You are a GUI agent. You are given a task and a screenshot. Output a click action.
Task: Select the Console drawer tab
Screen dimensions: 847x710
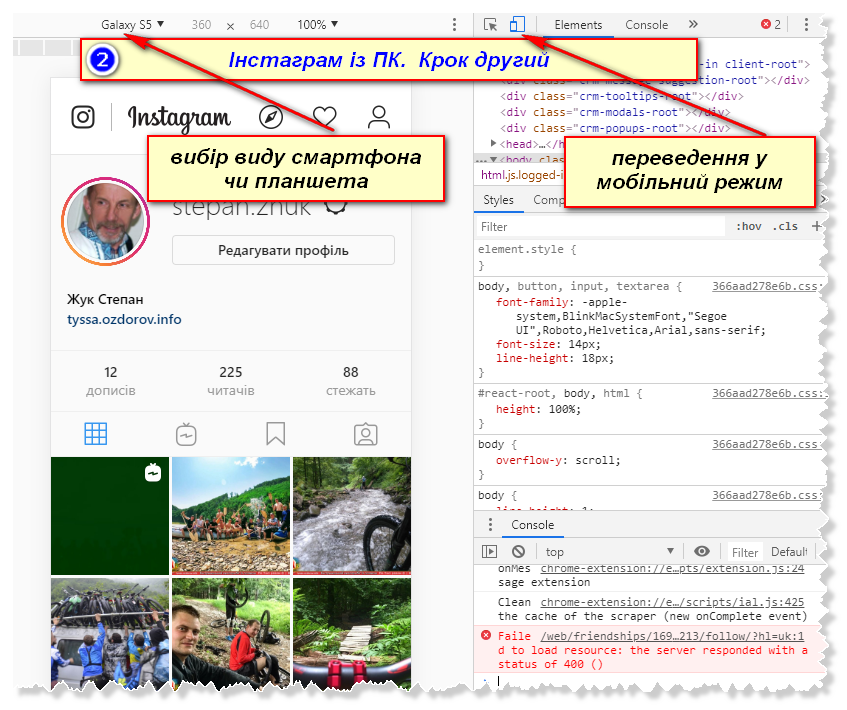coord(533,525)
